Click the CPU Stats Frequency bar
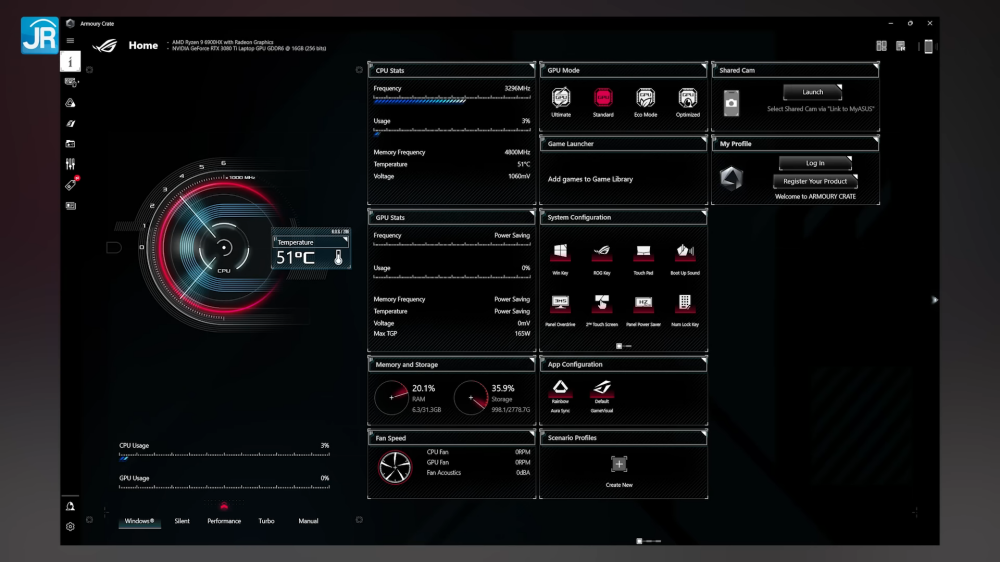The image size is (1000, 562). [452, 100]
